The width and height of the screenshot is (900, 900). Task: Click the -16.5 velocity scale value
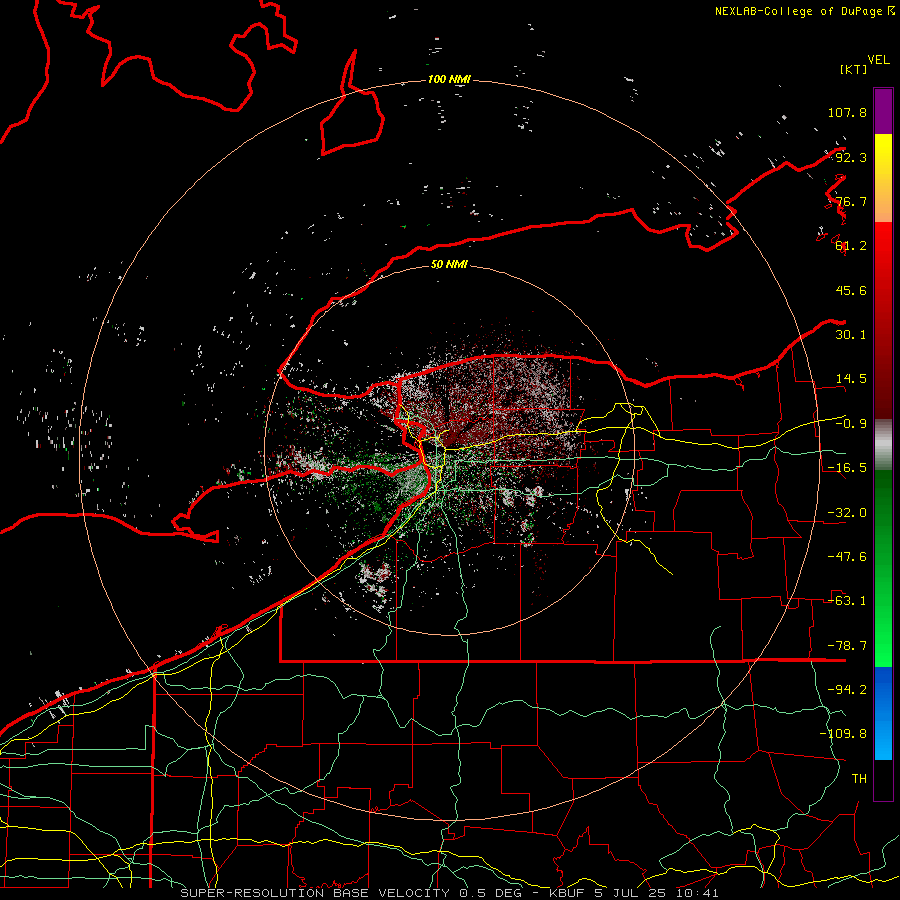coord(847,468)
